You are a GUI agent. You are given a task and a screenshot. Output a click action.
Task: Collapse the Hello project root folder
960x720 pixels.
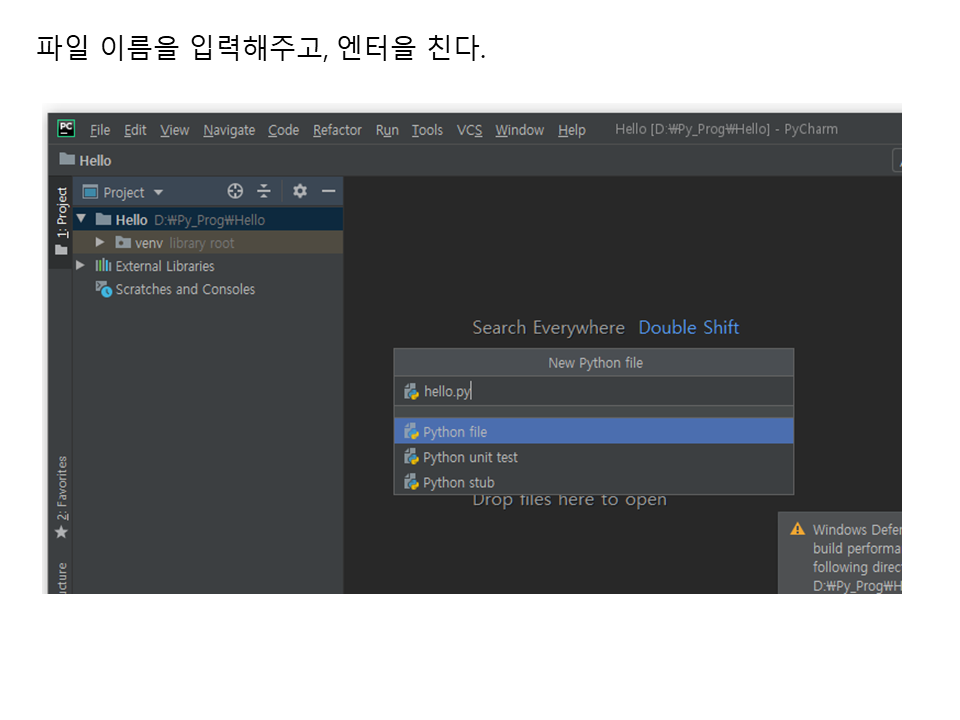(82, 219)
